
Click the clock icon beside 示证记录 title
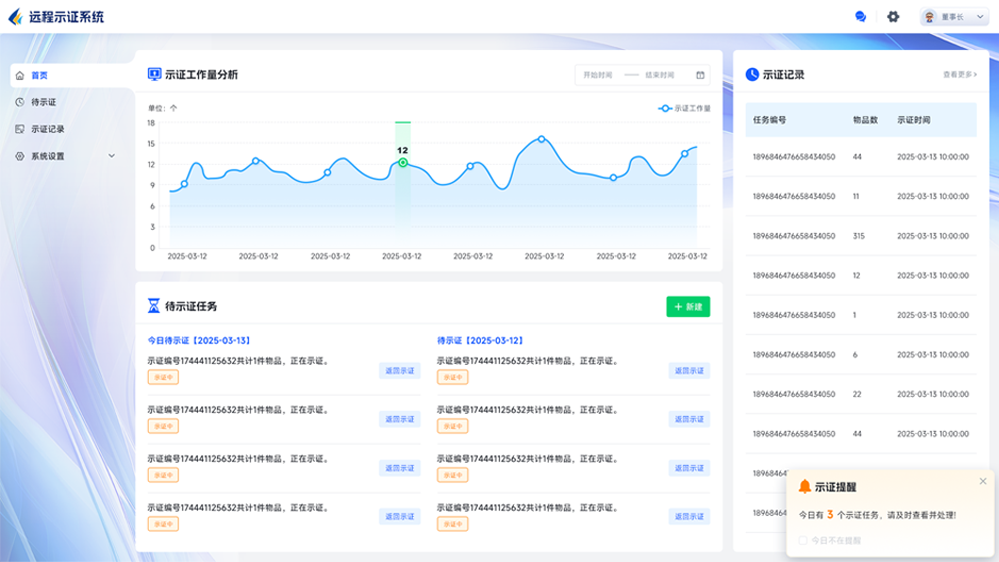tap(752, 75)
